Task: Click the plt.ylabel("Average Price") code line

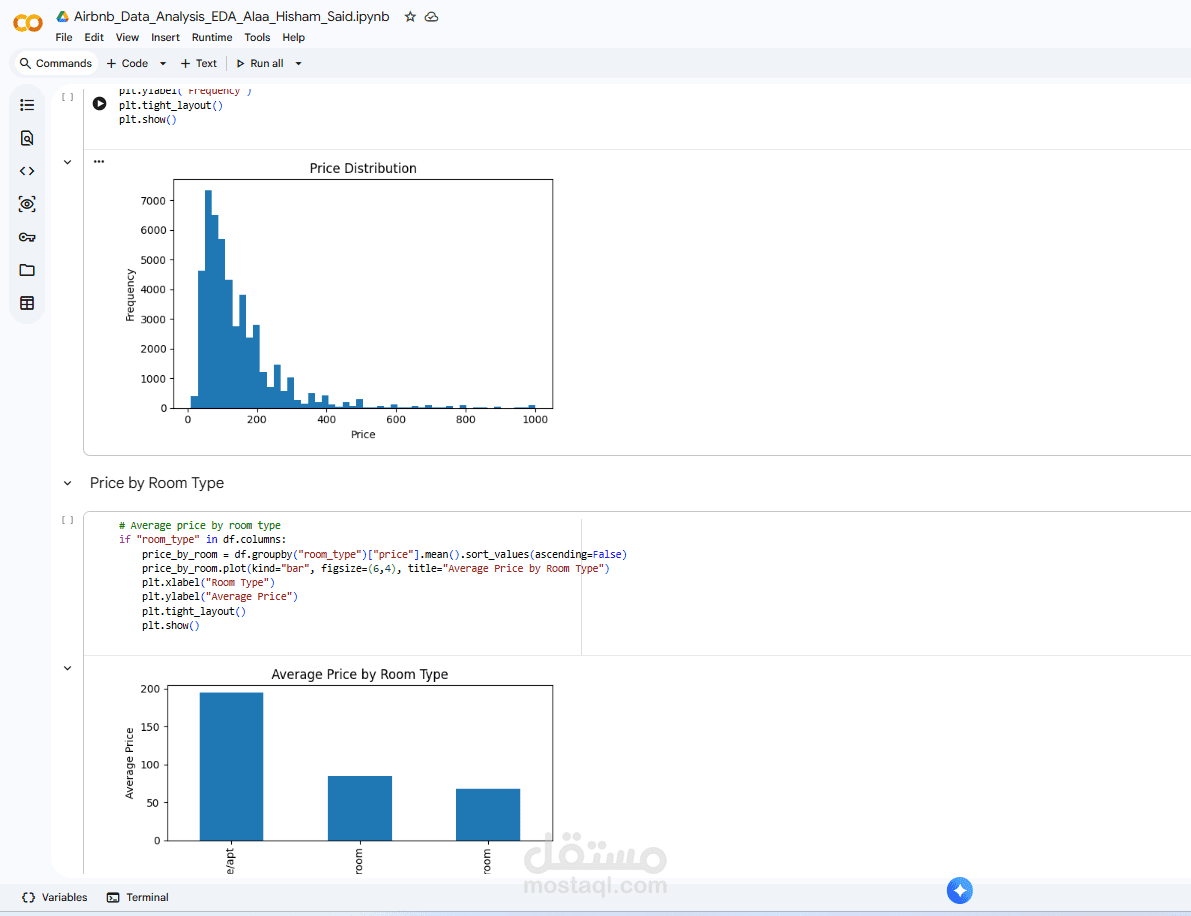Action: point(220,597)
